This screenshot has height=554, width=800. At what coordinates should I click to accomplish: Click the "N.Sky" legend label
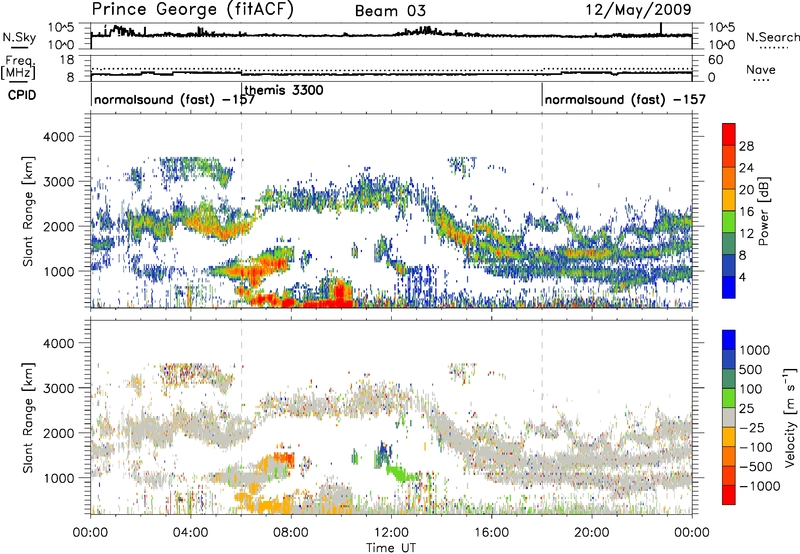tap(19, 37)
